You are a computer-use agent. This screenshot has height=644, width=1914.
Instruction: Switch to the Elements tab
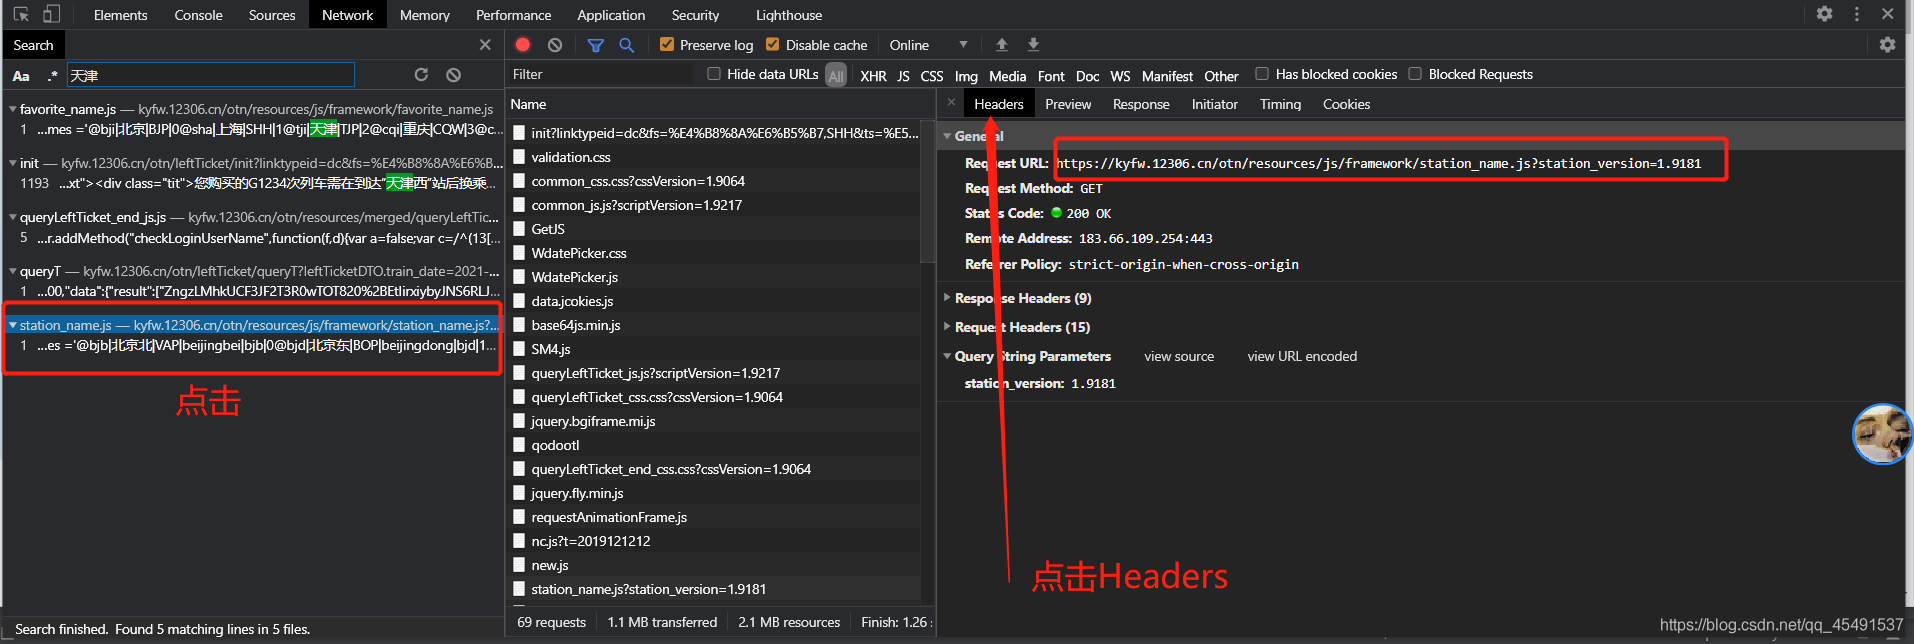coord(120,15)
